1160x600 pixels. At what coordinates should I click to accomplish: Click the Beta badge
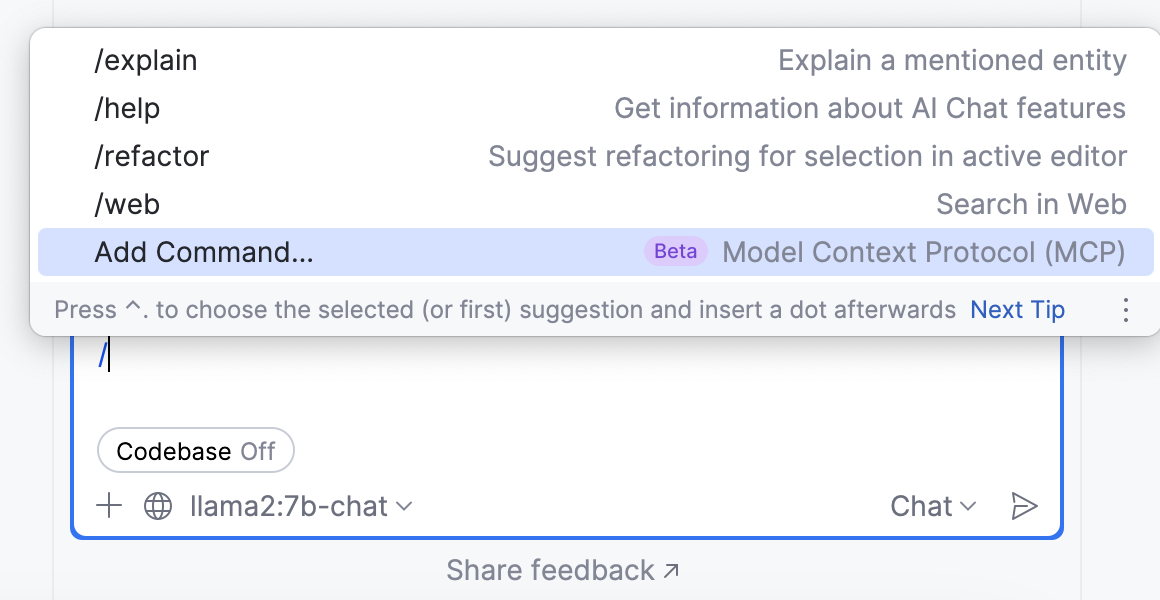click(675, 252)
